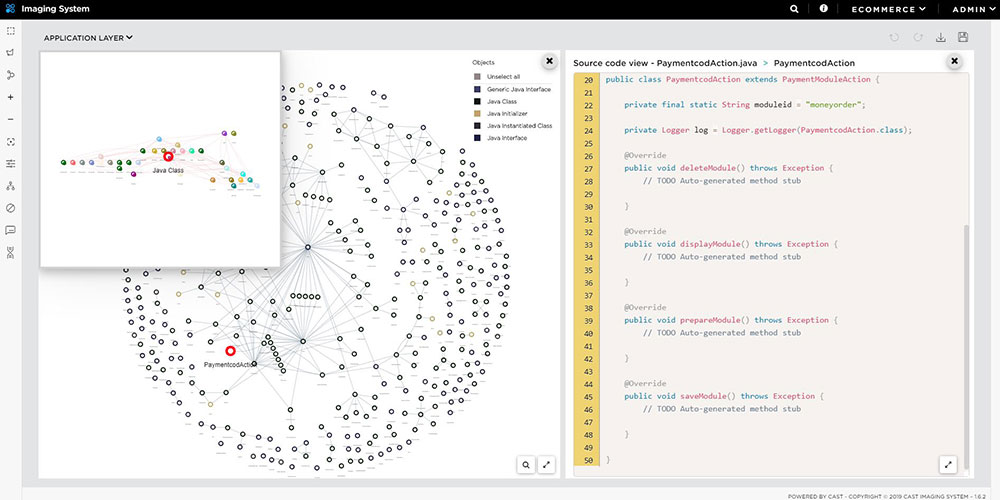Open the APPLICATION LAYER dropdown

click(x=88, y=38)
